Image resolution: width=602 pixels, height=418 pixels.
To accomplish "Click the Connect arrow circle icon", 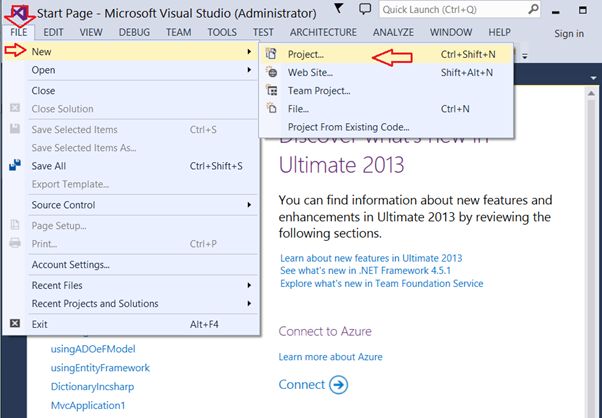I will pos(338,385).
